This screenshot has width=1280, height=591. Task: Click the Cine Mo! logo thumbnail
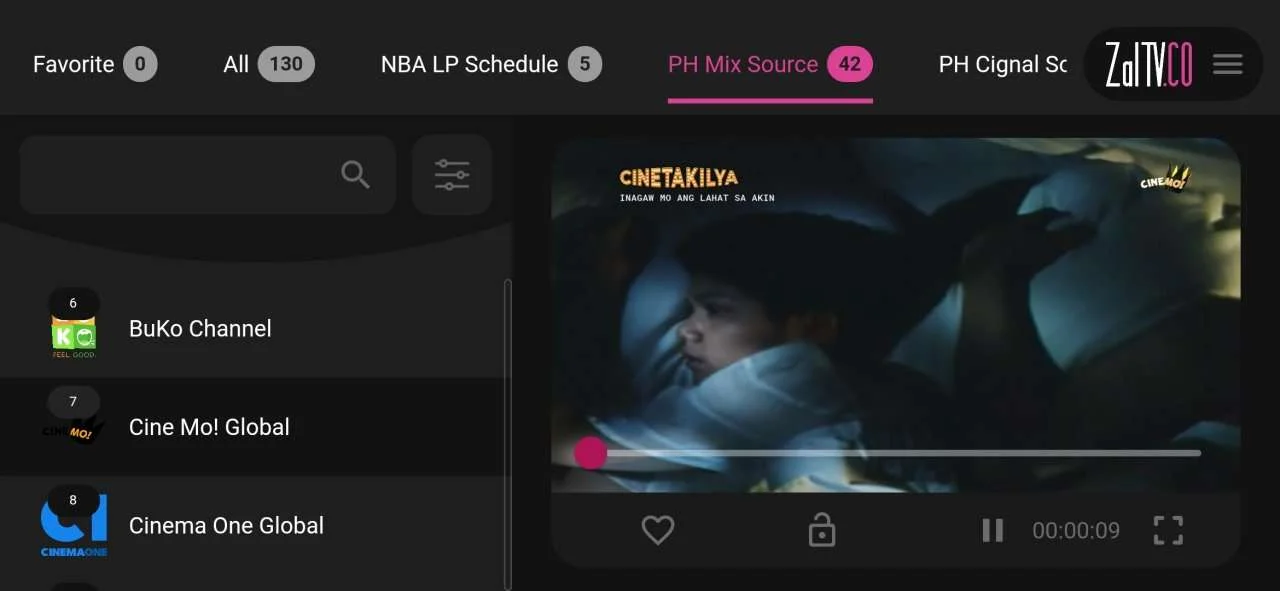click(x=73, y=430)
